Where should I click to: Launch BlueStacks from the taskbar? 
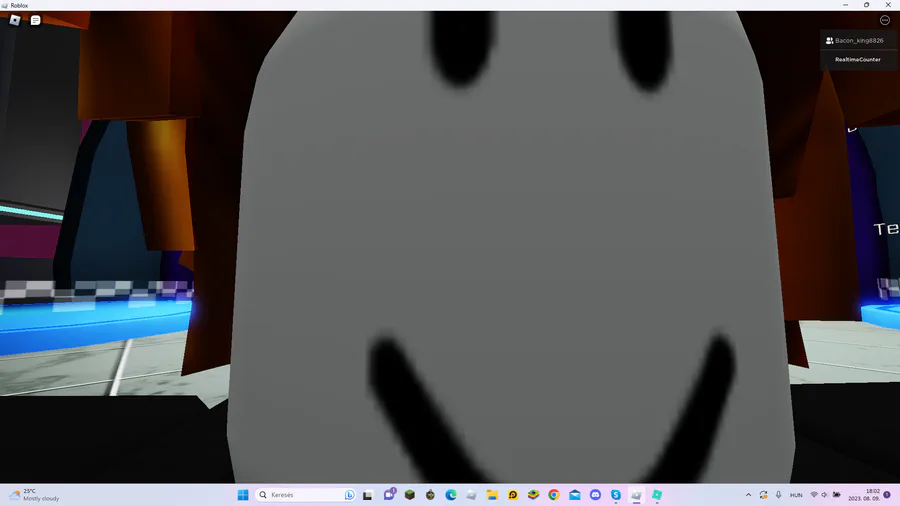pos(533,495)
